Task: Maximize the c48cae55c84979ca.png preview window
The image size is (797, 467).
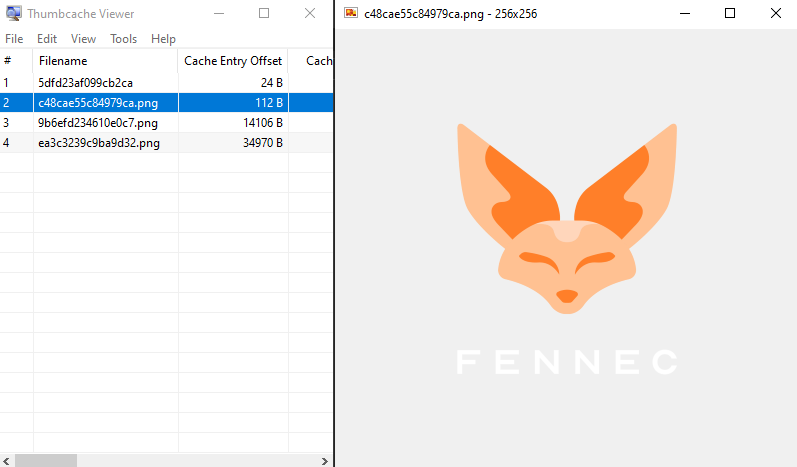Action: [730, 13]
